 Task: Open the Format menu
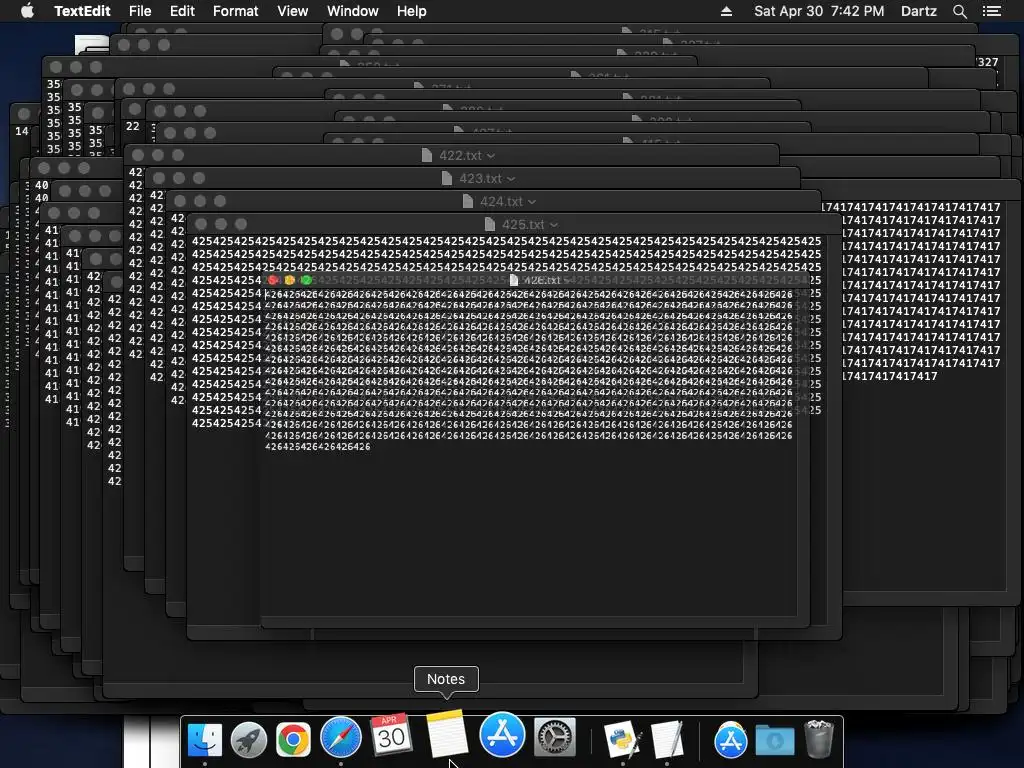pos(235,11)
